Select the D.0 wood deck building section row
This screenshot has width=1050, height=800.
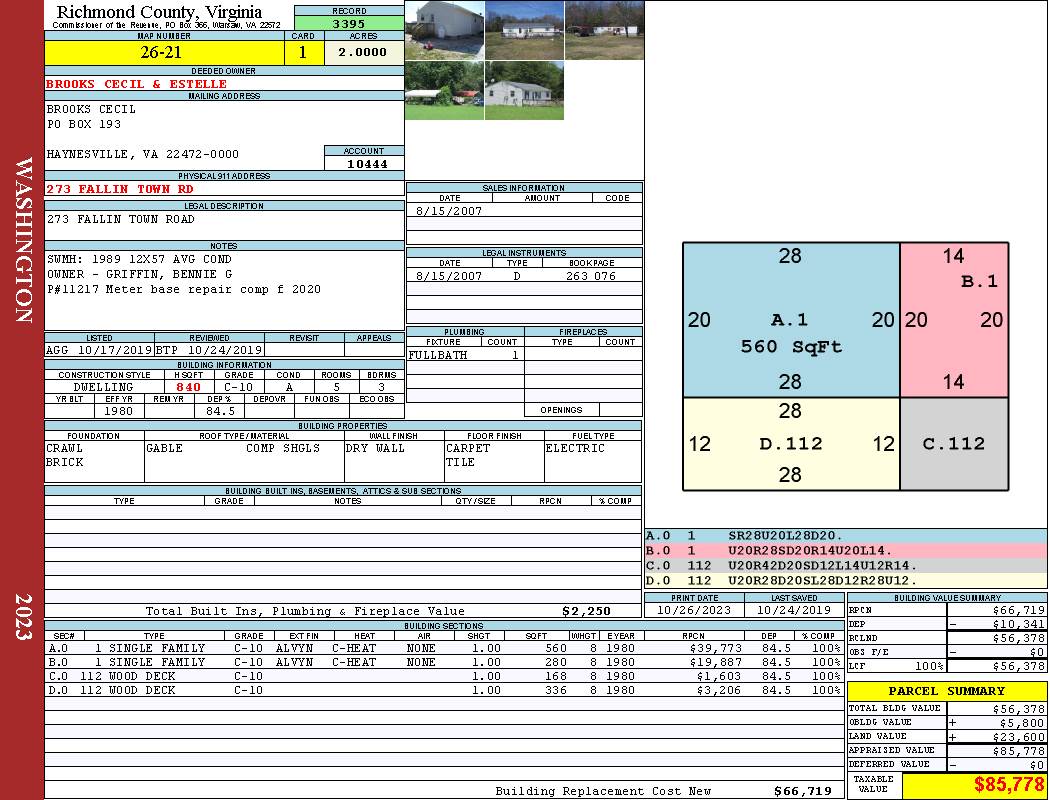click(443, 690)
